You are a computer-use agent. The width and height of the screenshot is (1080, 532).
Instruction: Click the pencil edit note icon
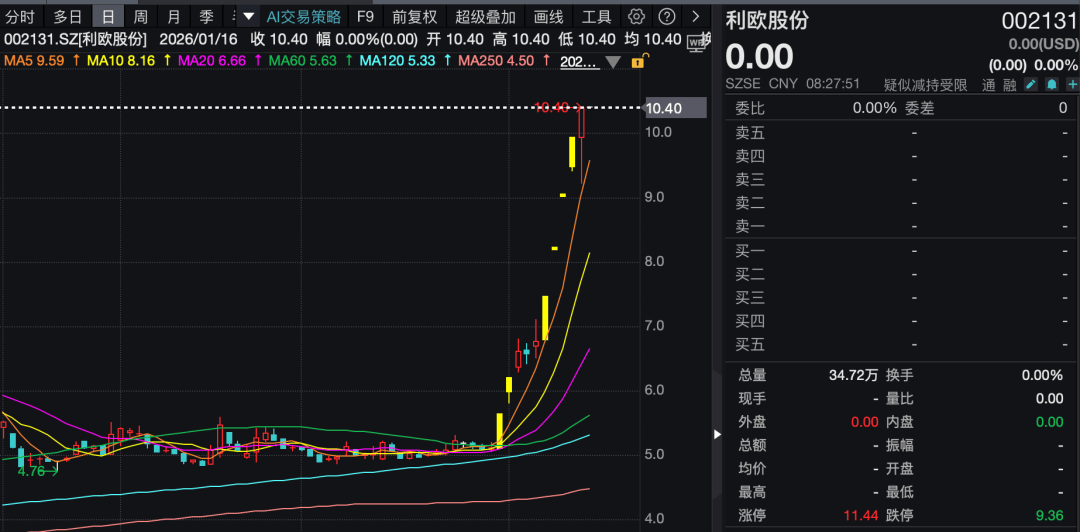click(1031, 85)
